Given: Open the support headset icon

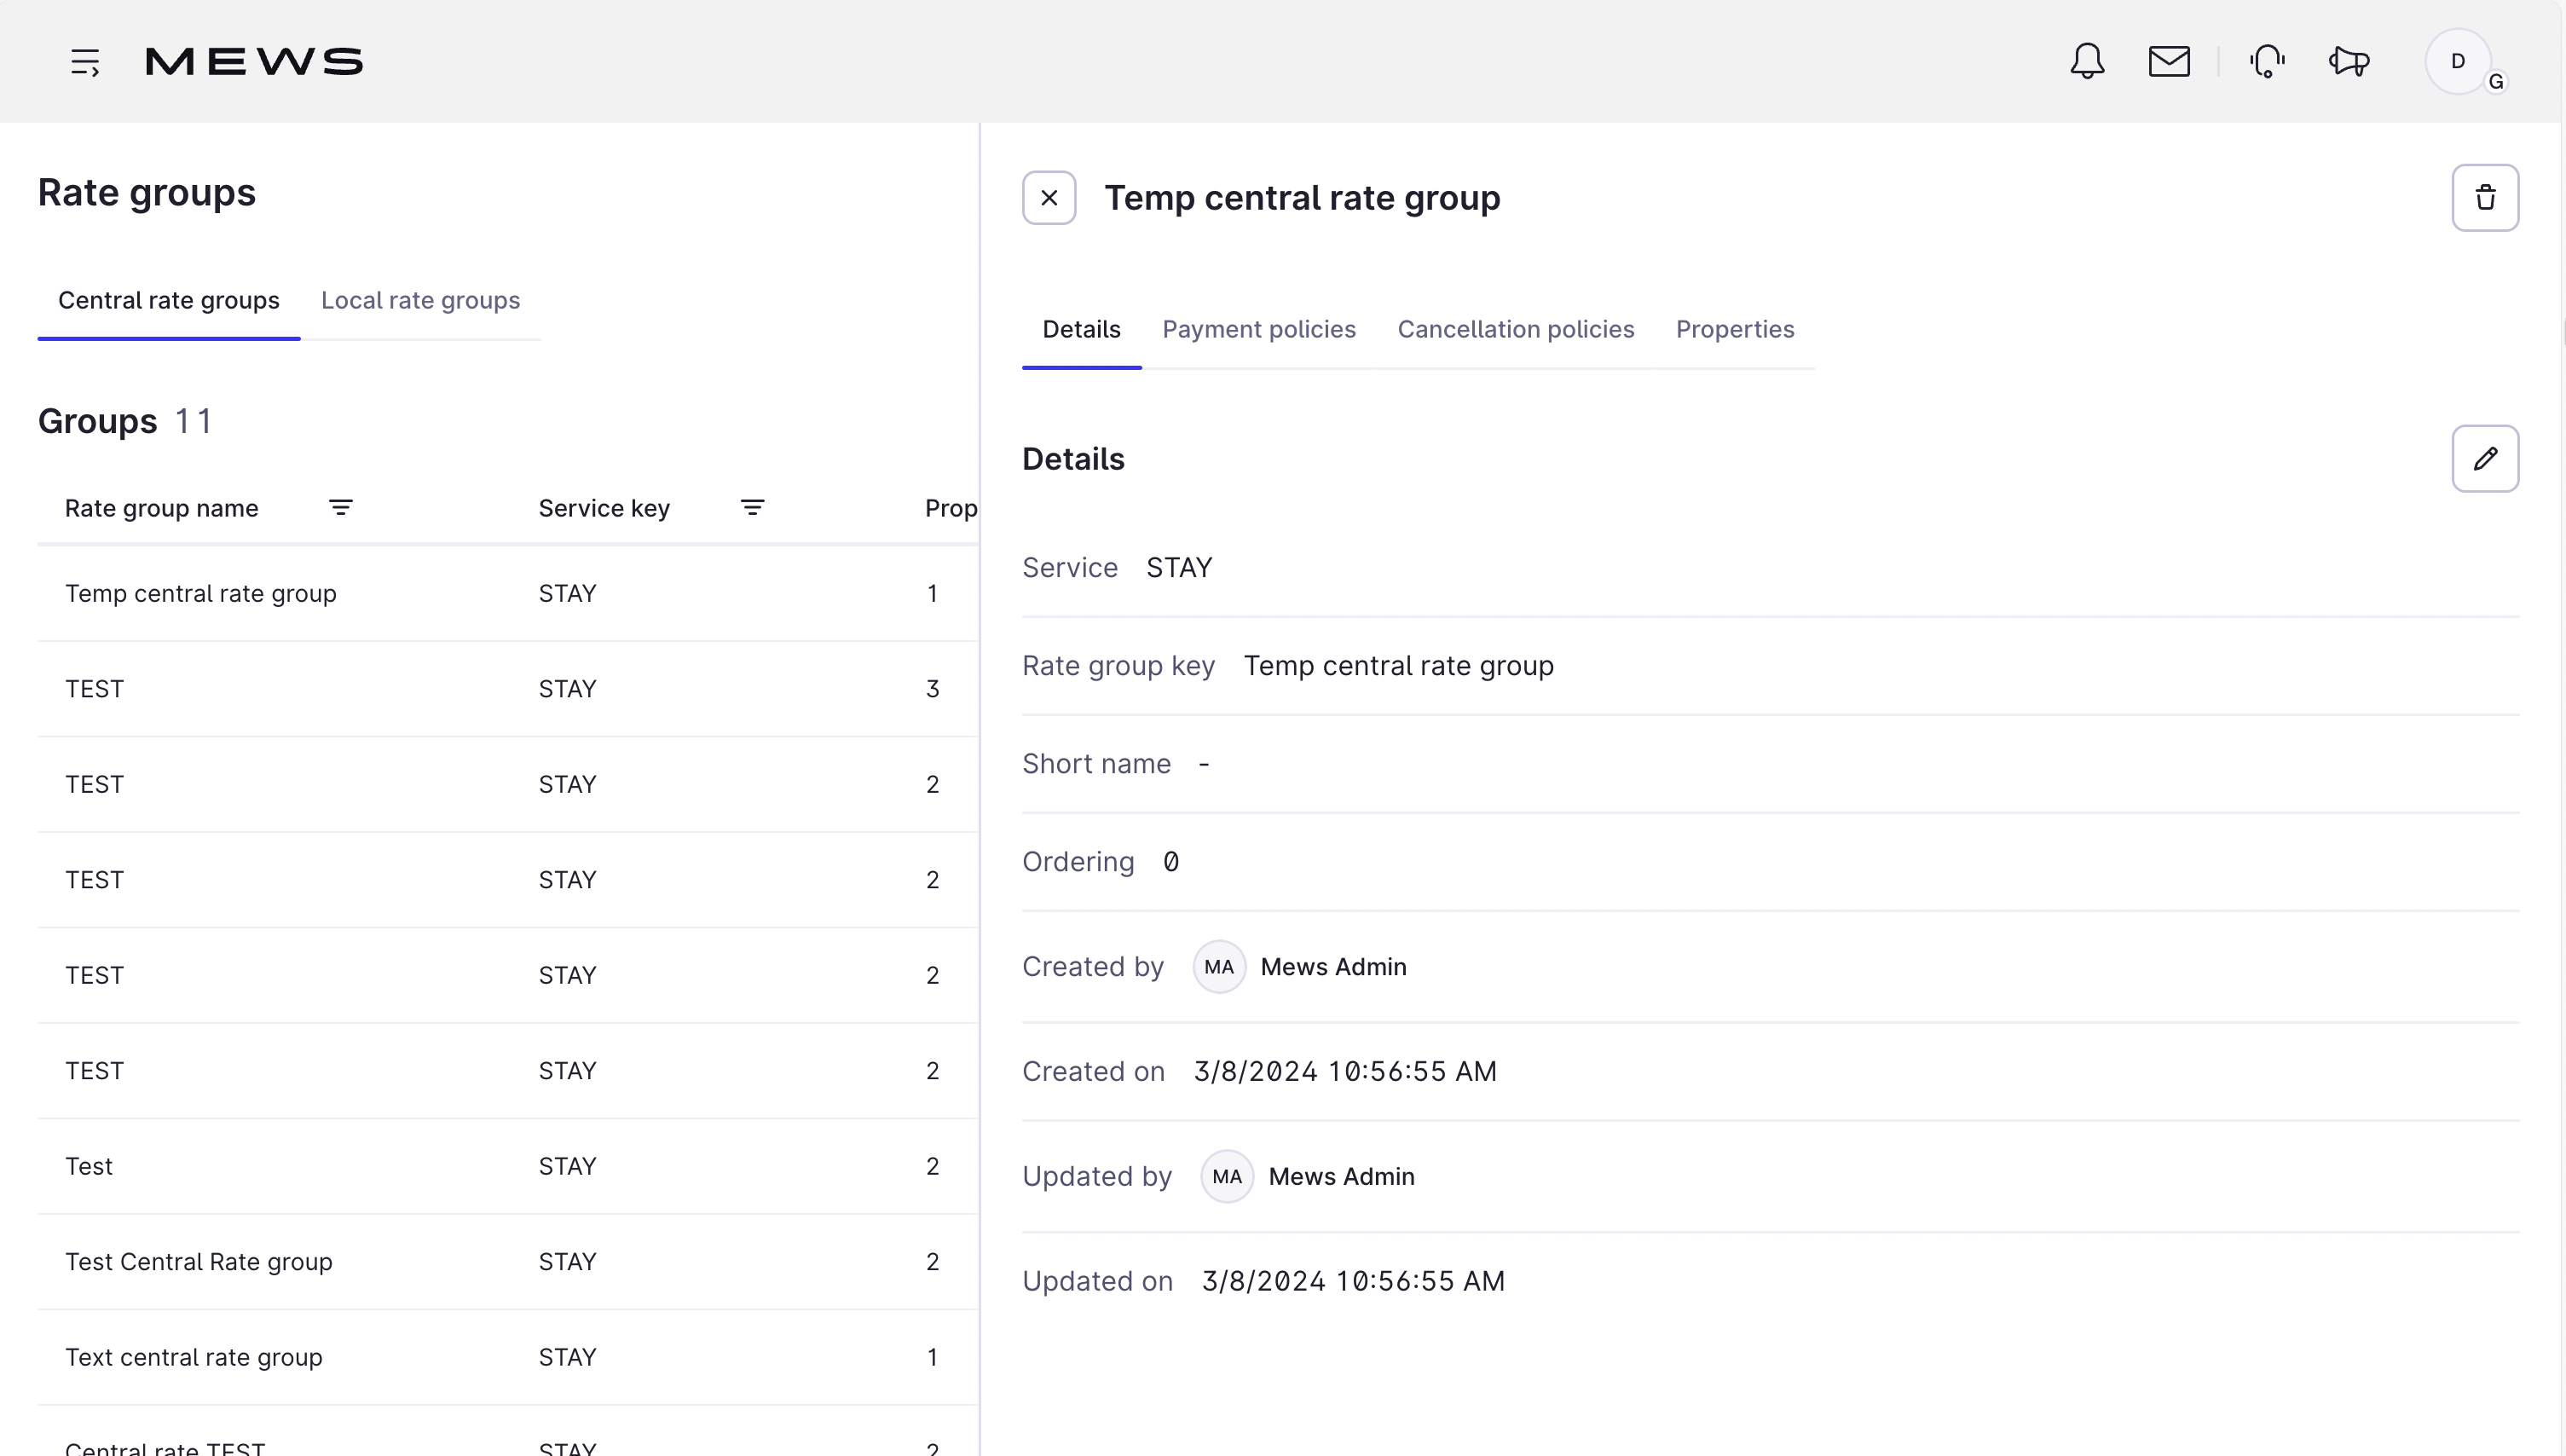Looking at the screenshot, I should [2267, 62].
